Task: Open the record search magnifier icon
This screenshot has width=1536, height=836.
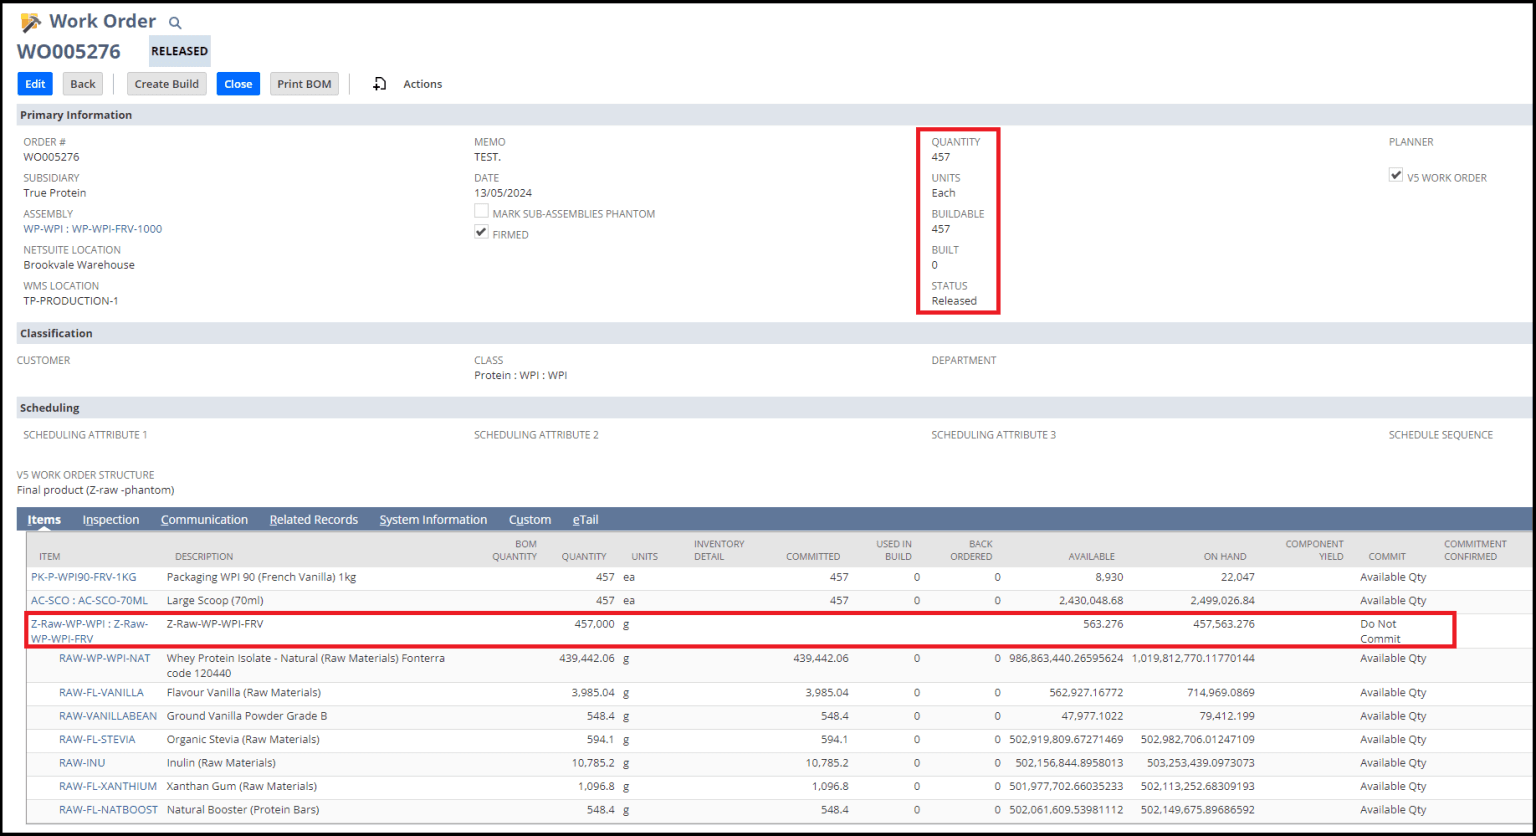Action: 174,21
